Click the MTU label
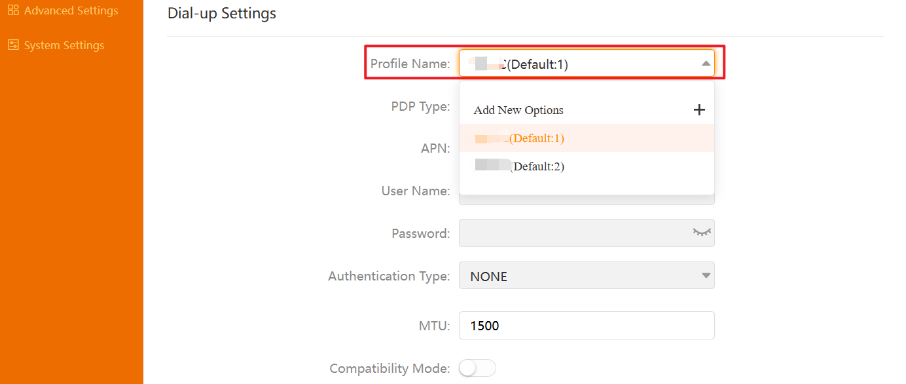 (434, 326)
